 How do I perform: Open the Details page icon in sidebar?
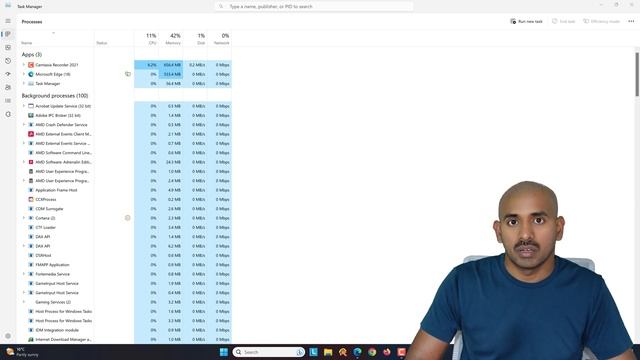[8, 101]
